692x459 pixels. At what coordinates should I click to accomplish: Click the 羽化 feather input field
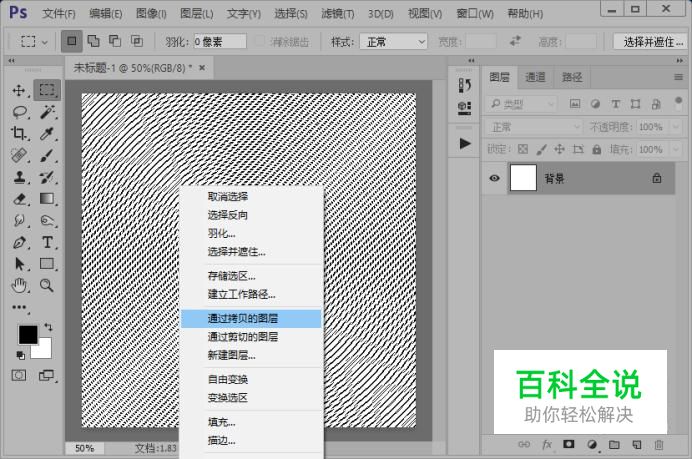coord(220,41)
